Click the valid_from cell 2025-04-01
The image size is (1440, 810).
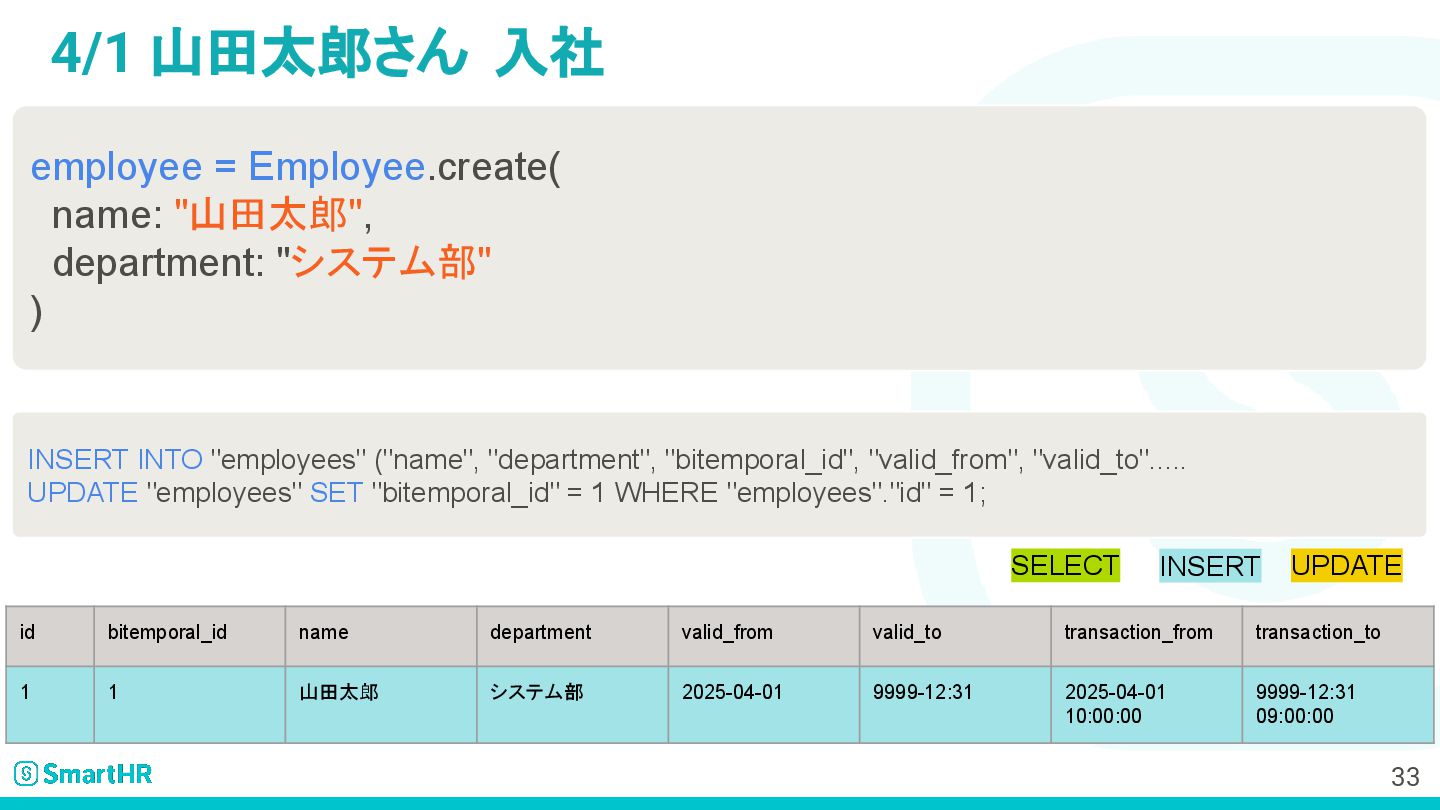pyautogui.click(x=764, y=705)
